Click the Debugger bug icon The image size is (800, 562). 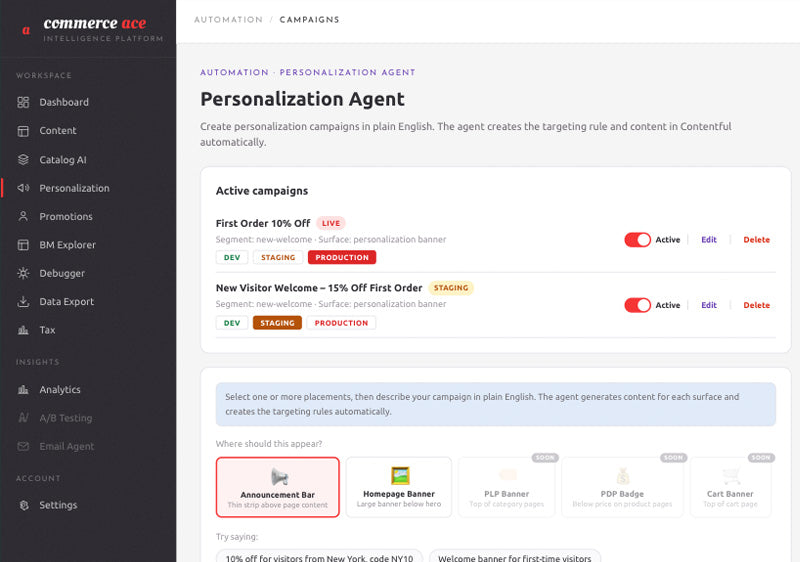(x=23, y=273)
